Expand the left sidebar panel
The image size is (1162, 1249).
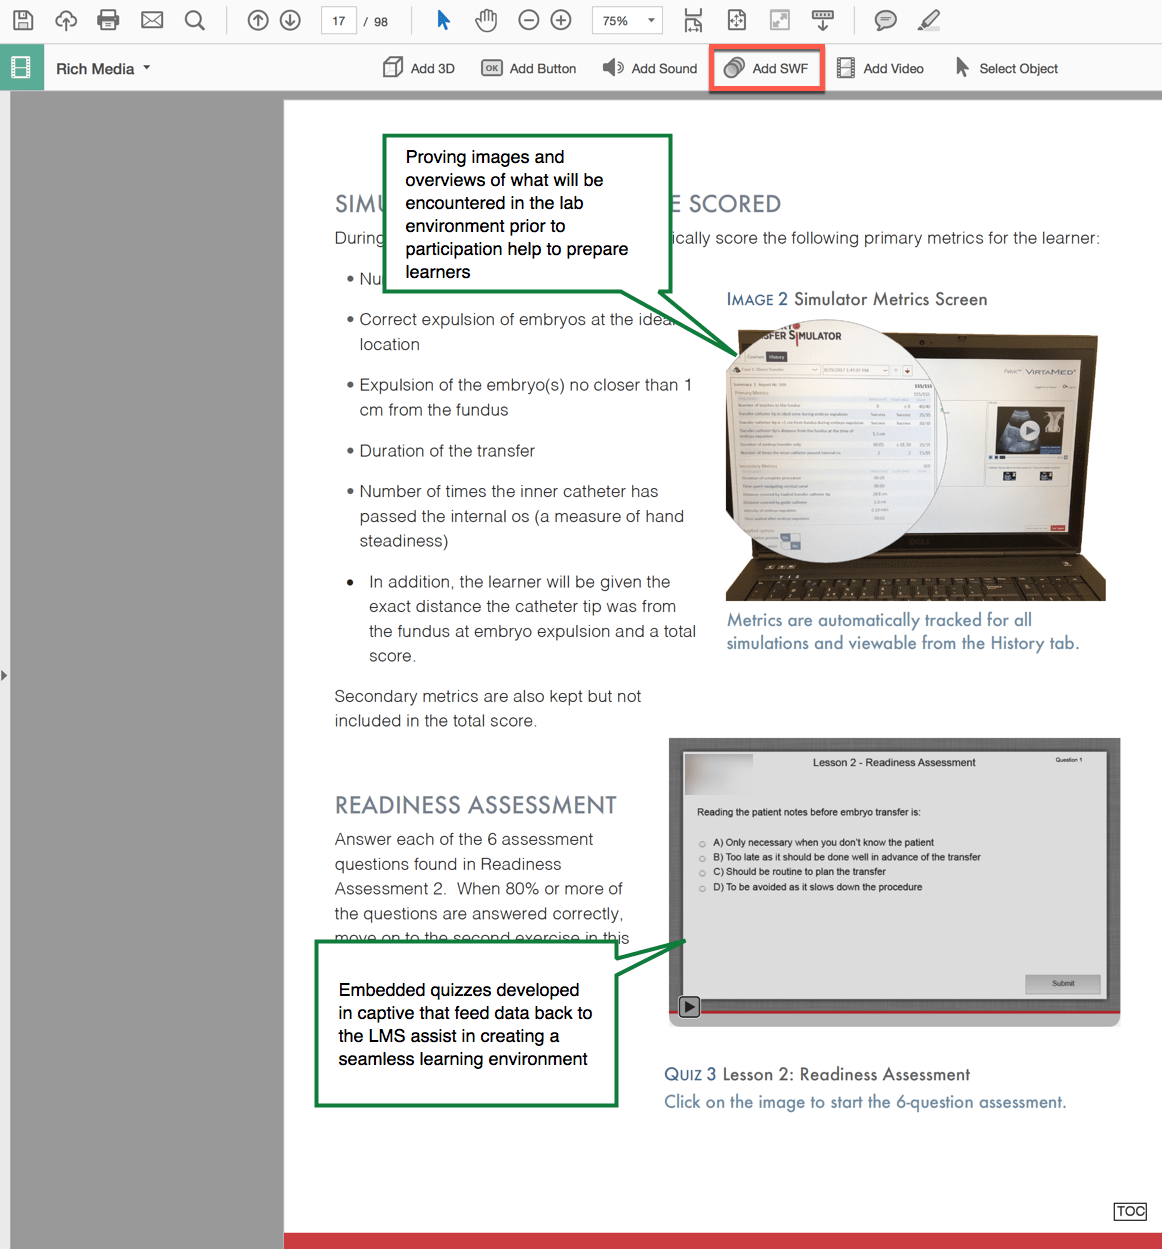tap(6, 674)
